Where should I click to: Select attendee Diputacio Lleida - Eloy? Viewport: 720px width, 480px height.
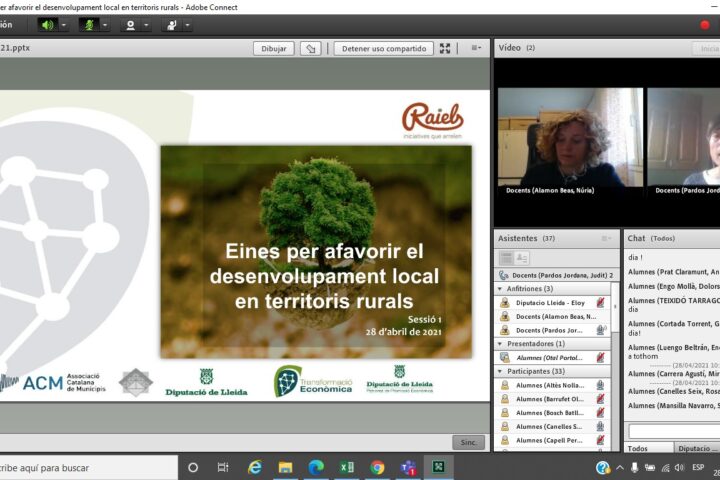553,303
